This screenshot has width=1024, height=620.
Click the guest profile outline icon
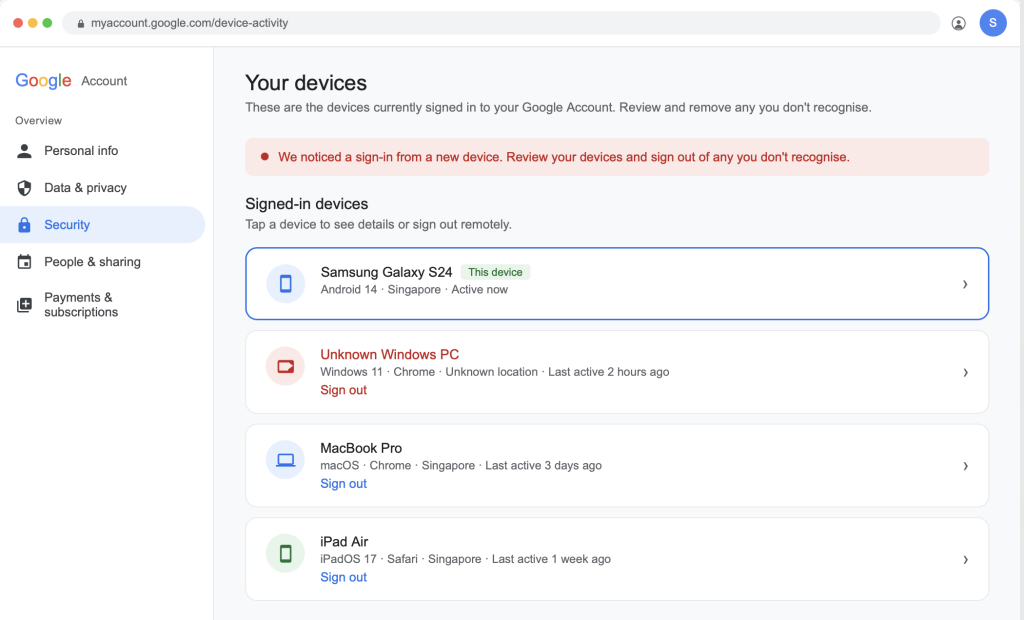click(958, 24)
